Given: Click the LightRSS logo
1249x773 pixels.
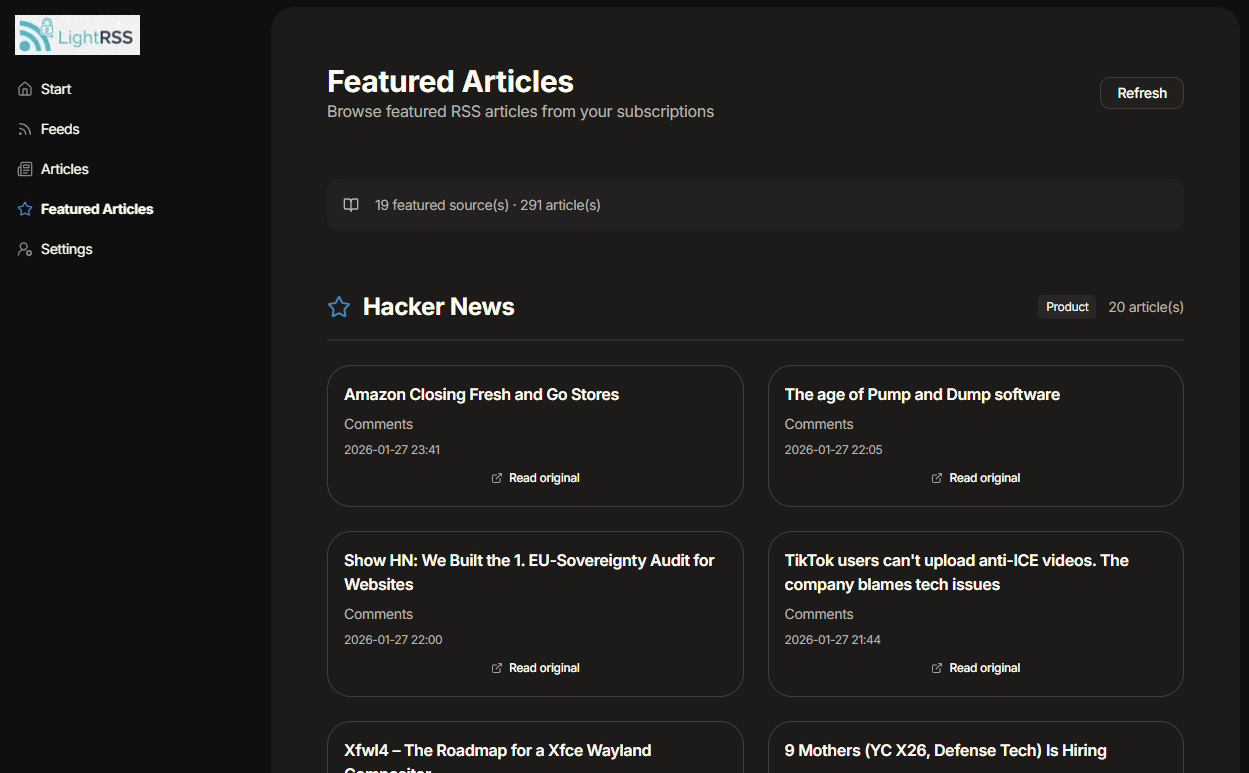Looking at the screenshot, I should click(x=77, y=35).
